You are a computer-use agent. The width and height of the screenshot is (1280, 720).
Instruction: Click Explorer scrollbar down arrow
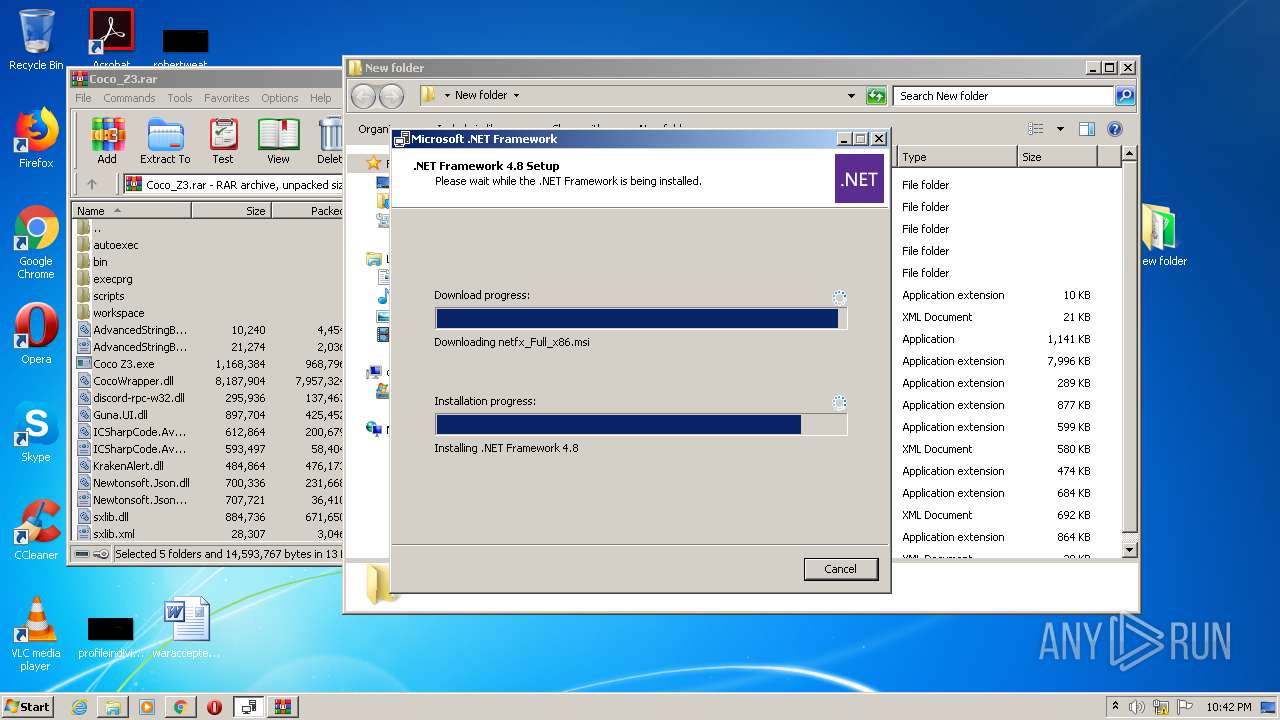click(x=1129, y=549)
